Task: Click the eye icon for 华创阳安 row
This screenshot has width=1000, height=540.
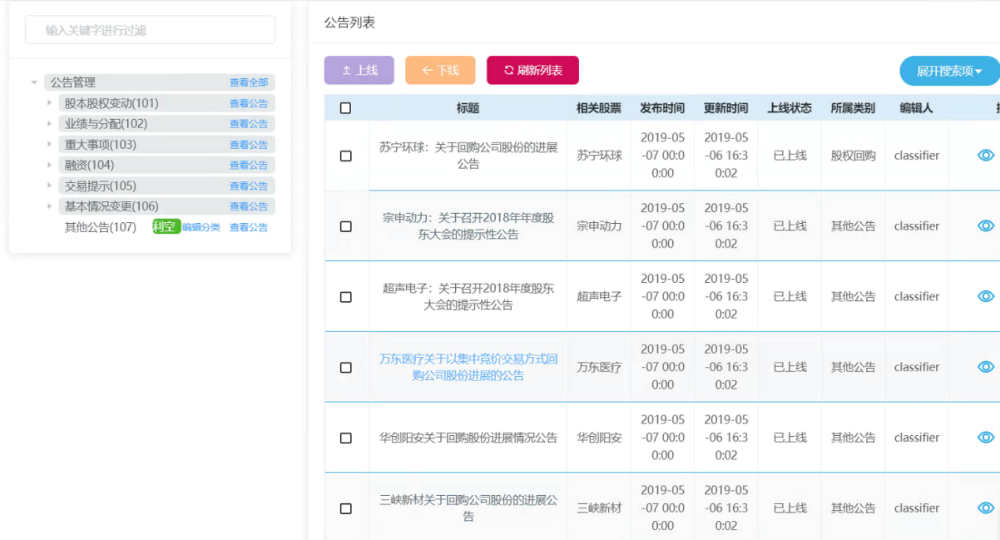Action: point(985,437)
